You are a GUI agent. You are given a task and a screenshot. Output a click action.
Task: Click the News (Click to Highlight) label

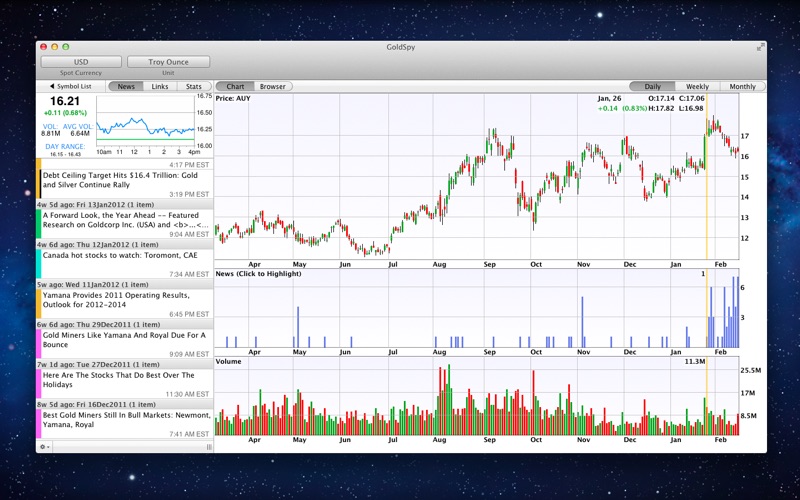259,274
